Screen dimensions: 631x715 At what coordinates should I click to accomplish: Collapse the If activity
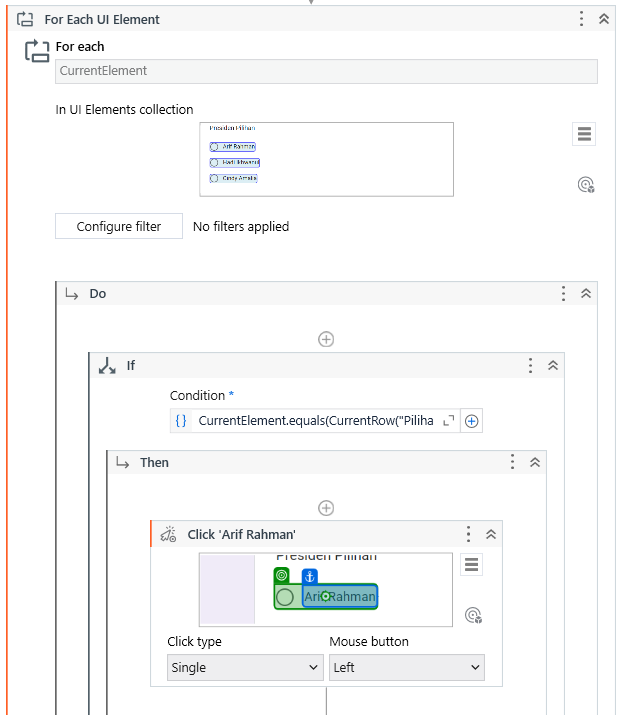(552, 366)
